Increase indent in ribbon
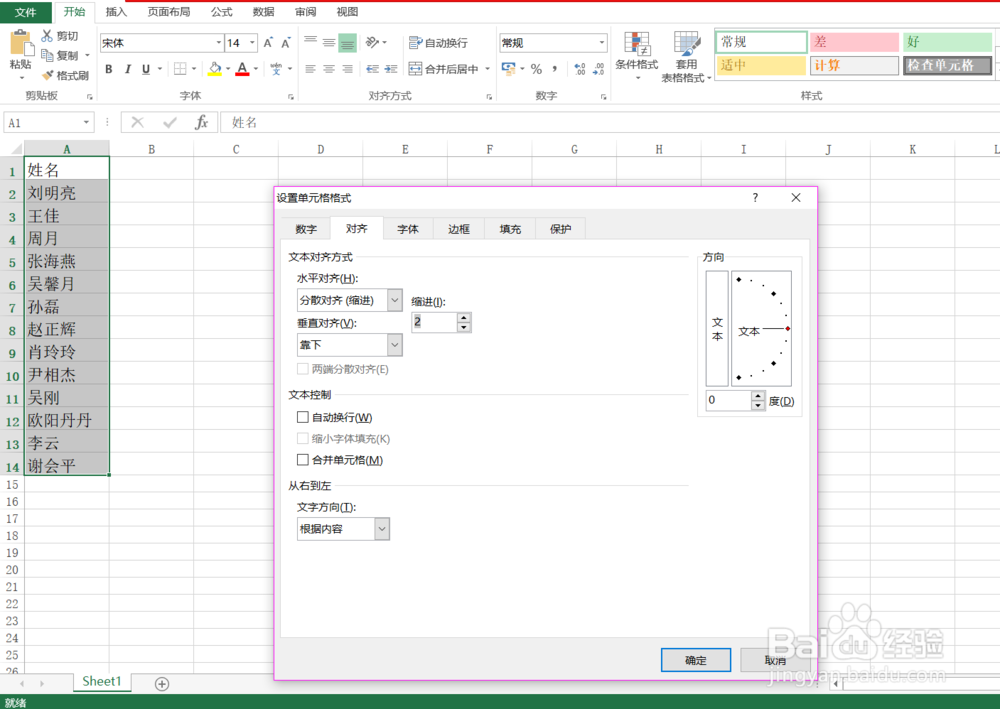1000x709 pixels. click(391, 69)
